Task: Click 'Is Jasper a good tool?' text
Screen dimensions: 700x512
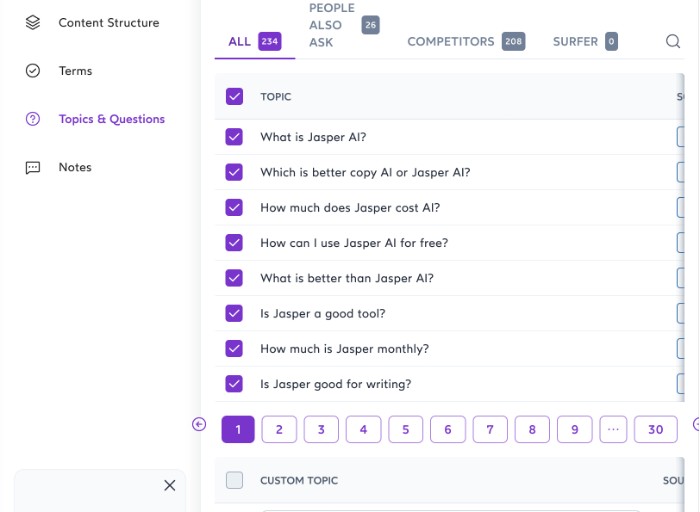Action: [x=322, y=313]
